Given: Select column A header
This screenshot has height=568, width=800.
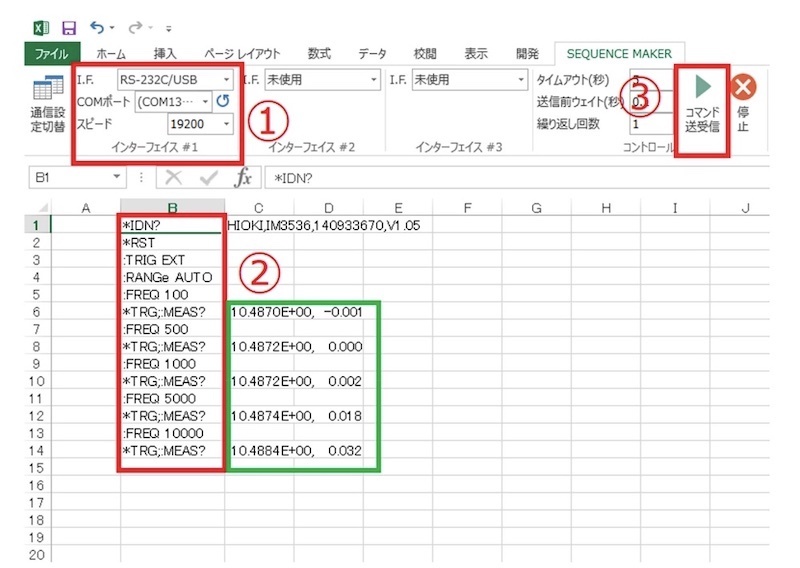Looking at the screenshot, I should click(86, 208).
